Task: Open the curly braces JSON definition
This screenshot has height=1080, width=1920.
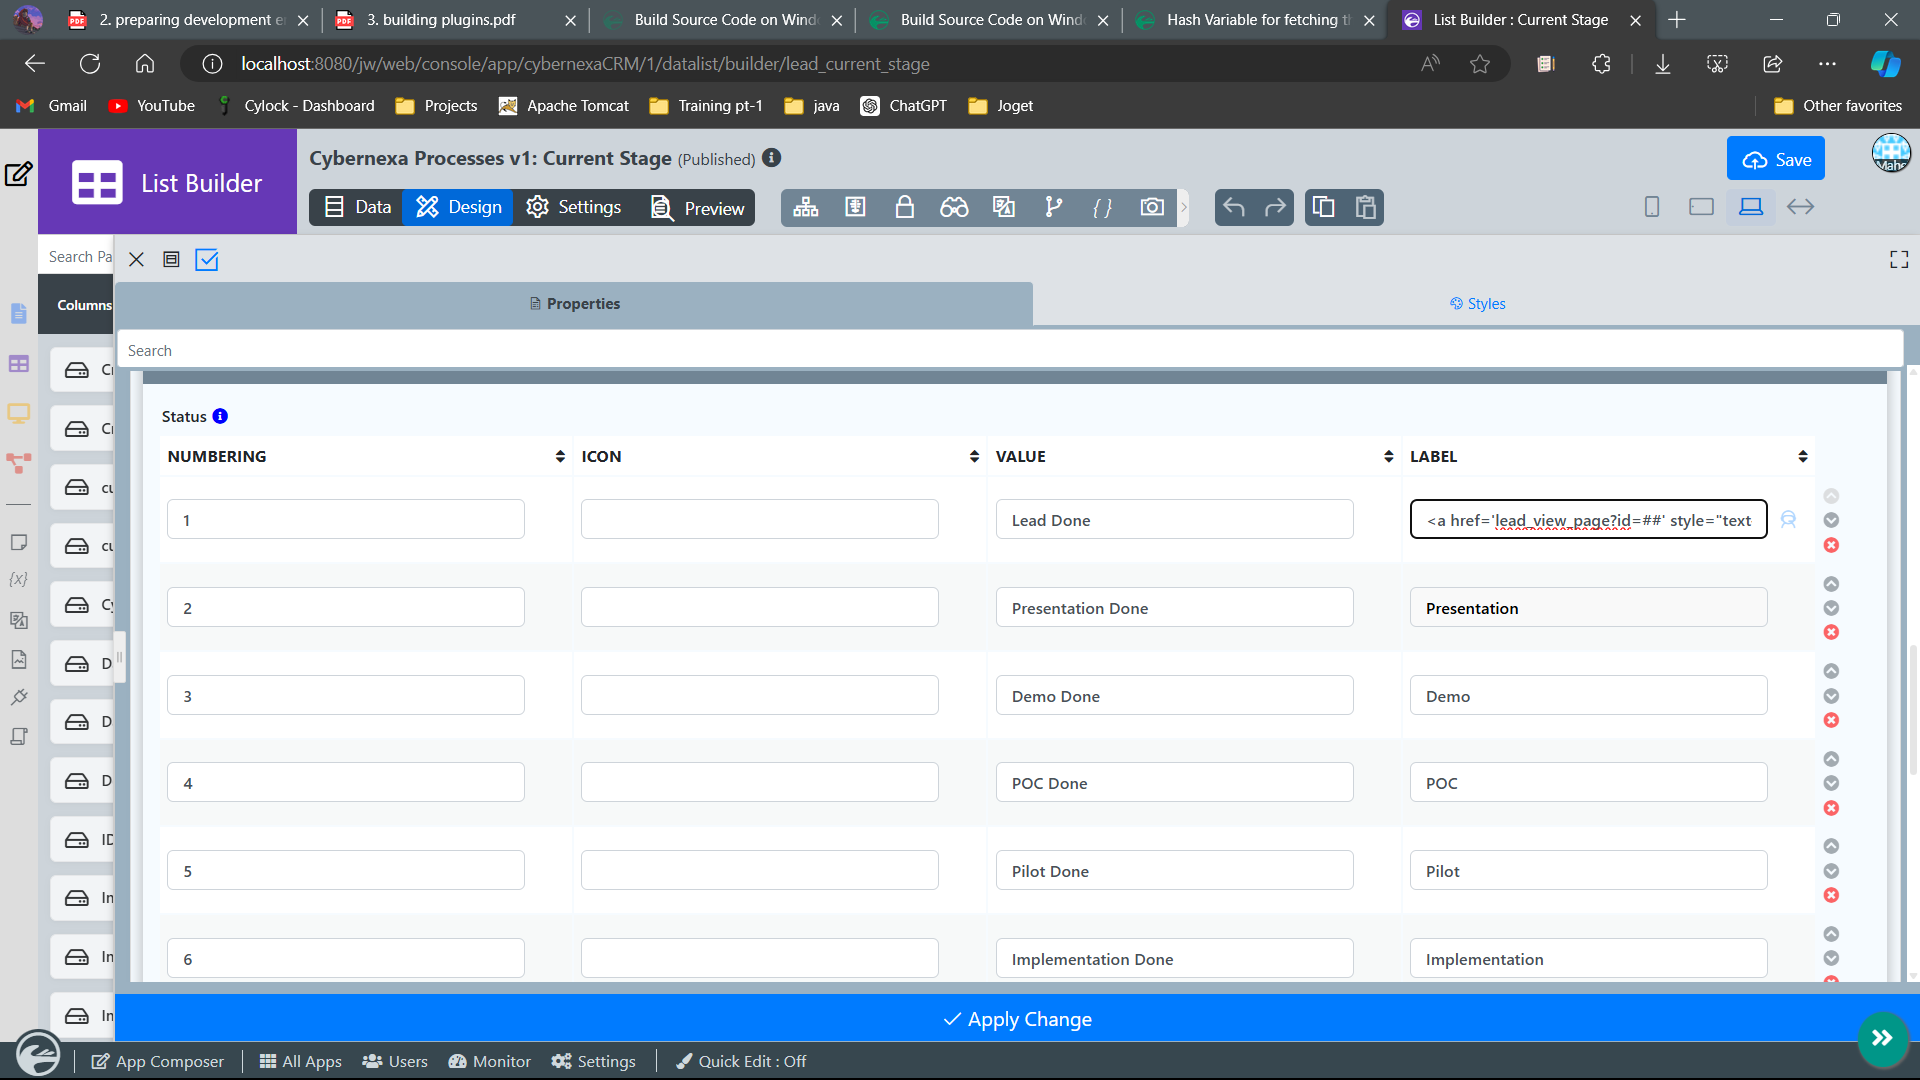Action: 1102,207
